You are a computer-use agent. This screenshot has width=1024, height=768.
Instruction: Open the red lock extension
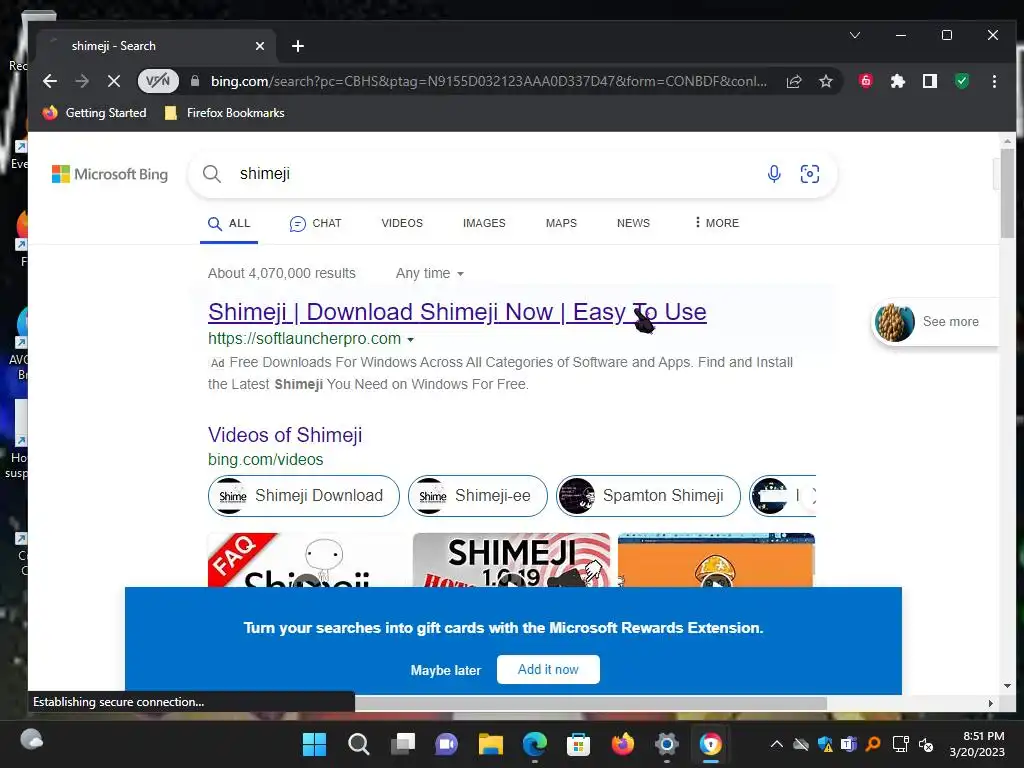pos(865,81)
